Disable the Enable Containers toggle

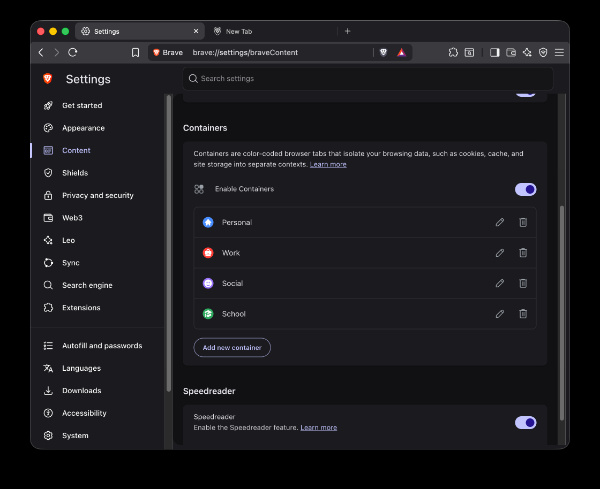[525, 189]
